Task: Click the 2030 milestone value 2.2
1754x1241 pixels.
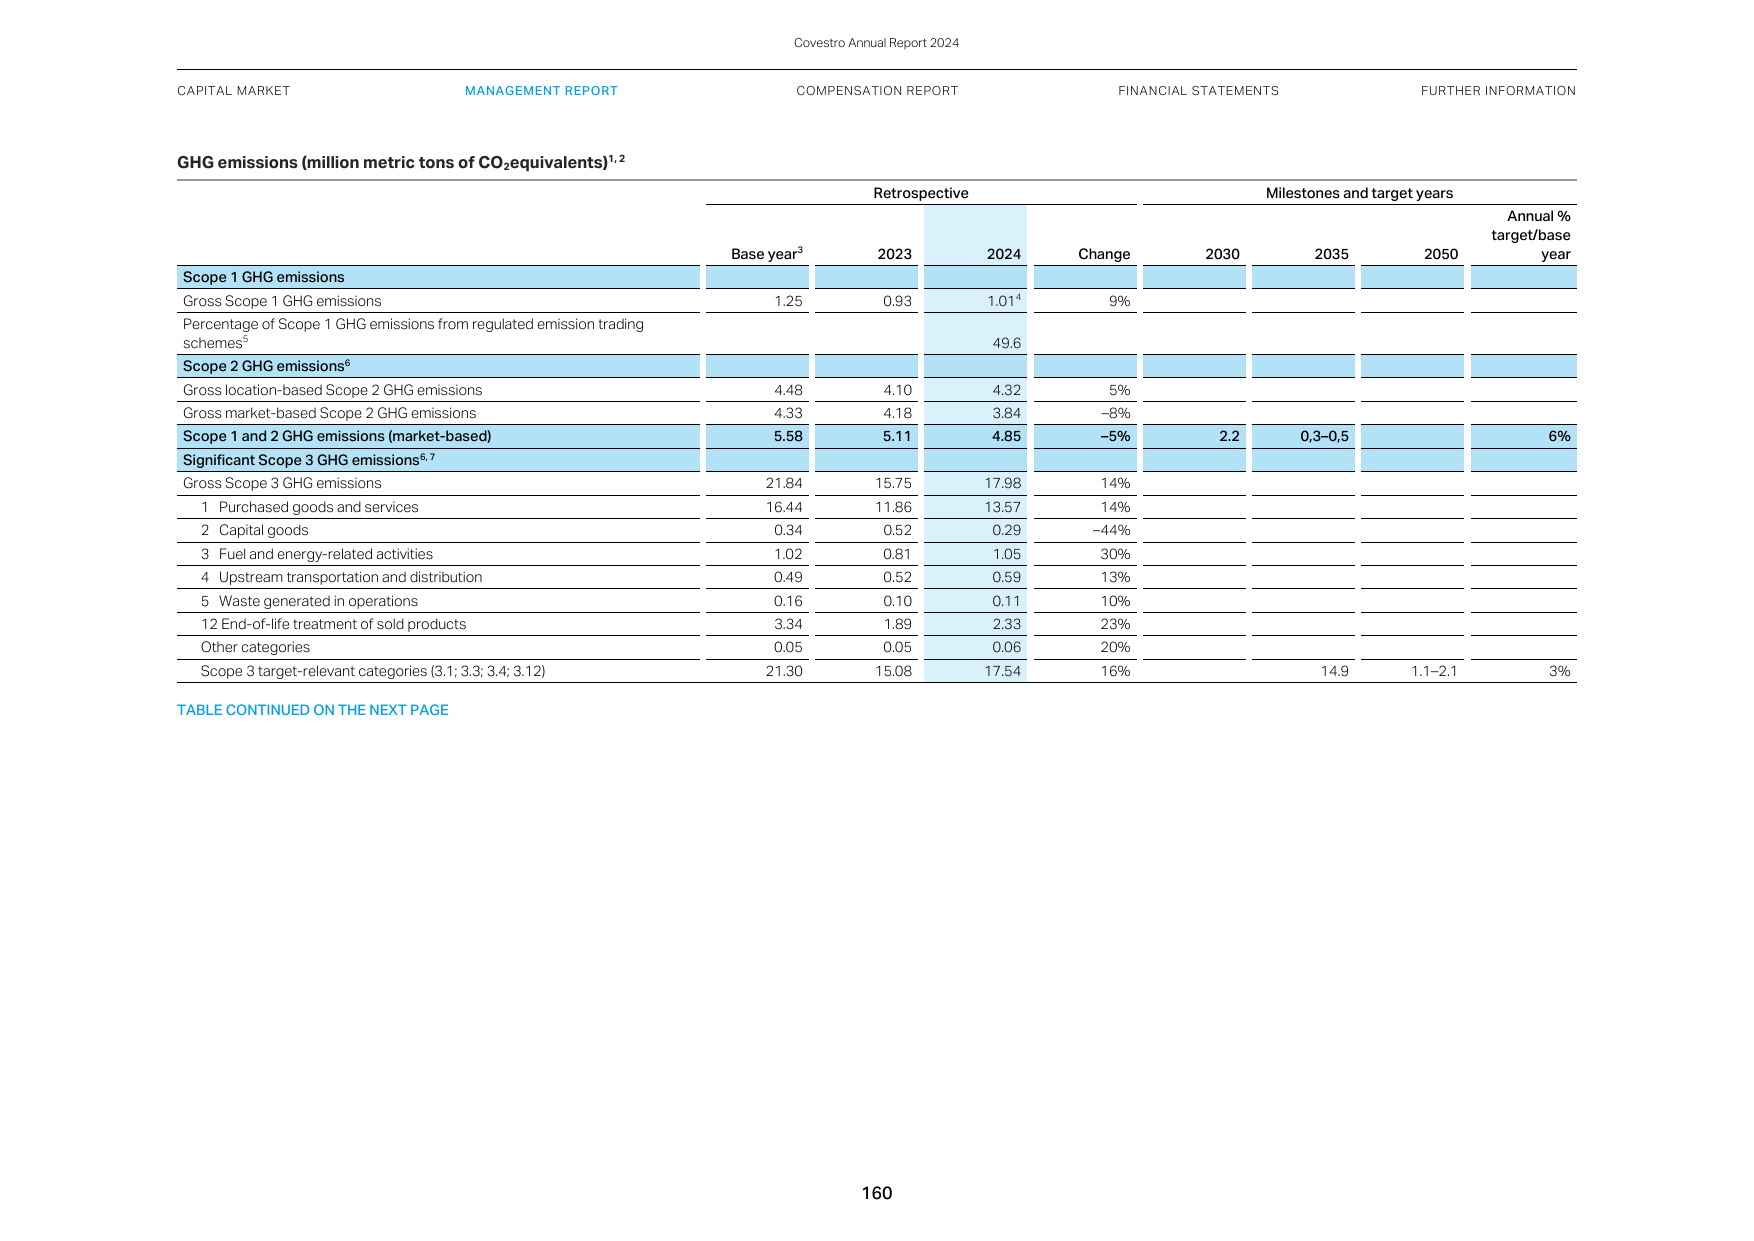Action: click(x=1229, y=436)
